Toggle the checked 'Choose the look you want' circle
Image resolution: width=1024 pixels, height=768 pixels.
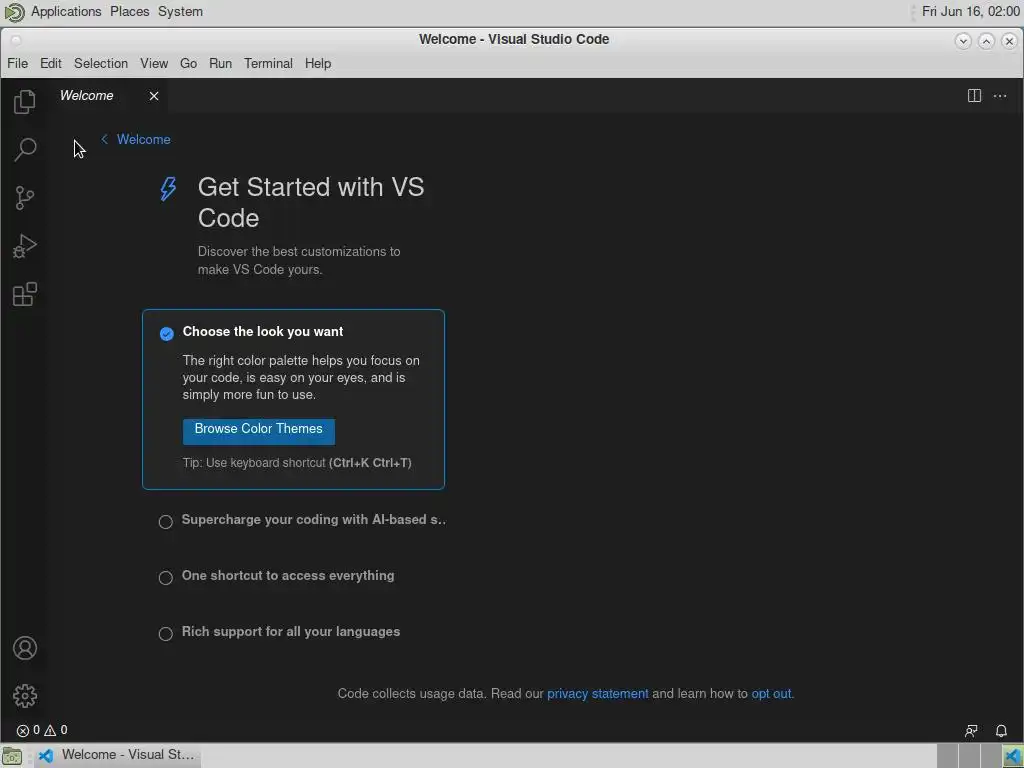tap(167, 334)
